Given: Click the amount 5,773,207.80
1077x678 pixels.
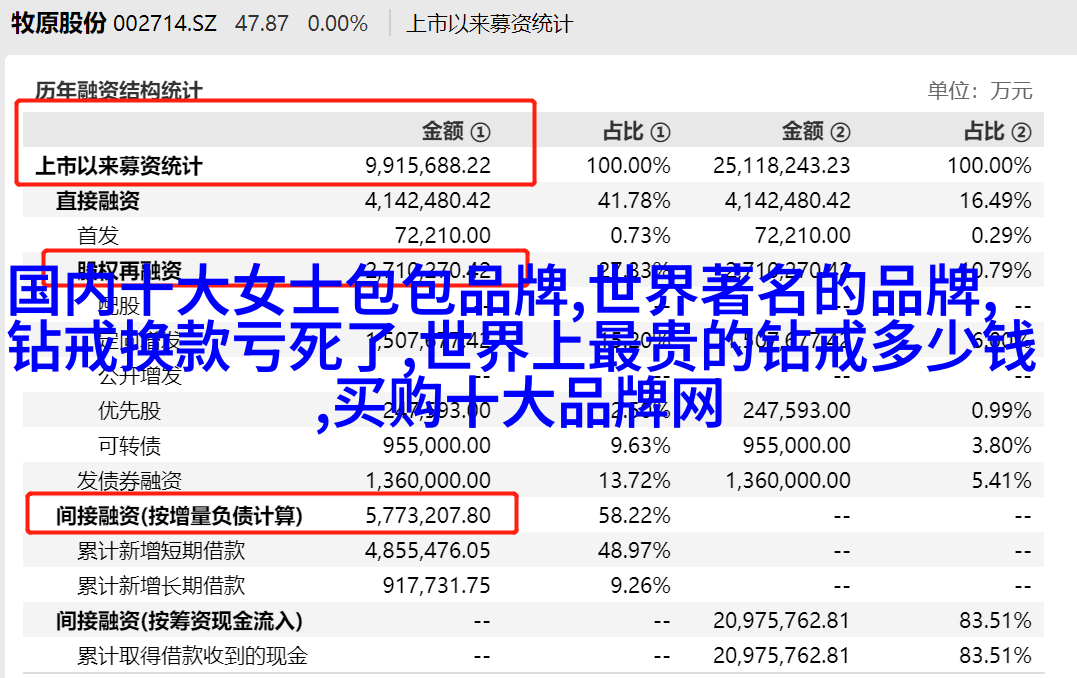Looking at the screenshot, I should (x=427, y=516).
